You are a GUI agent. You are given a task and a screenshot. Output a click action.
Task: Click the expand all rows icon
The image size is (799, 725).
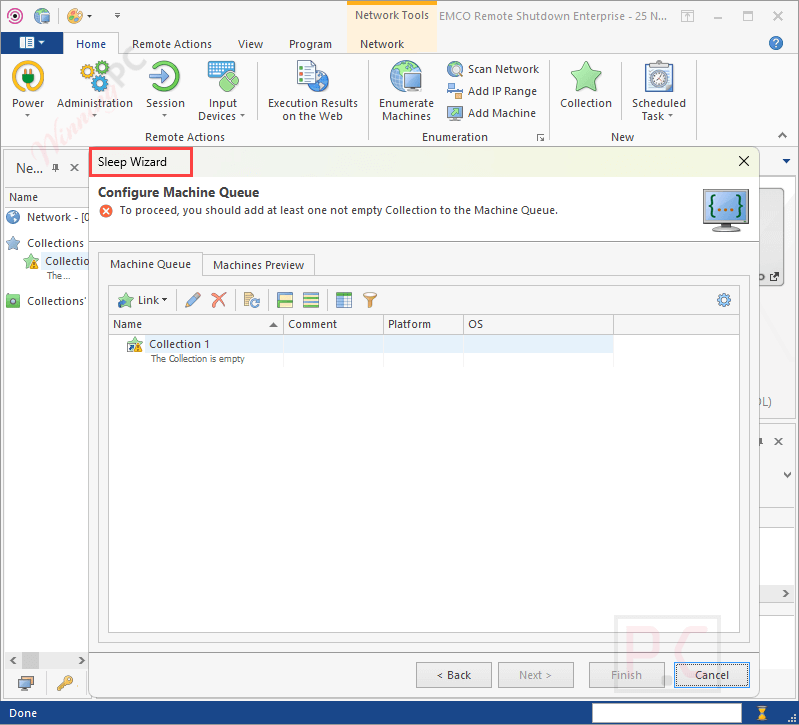click(311, 300)
